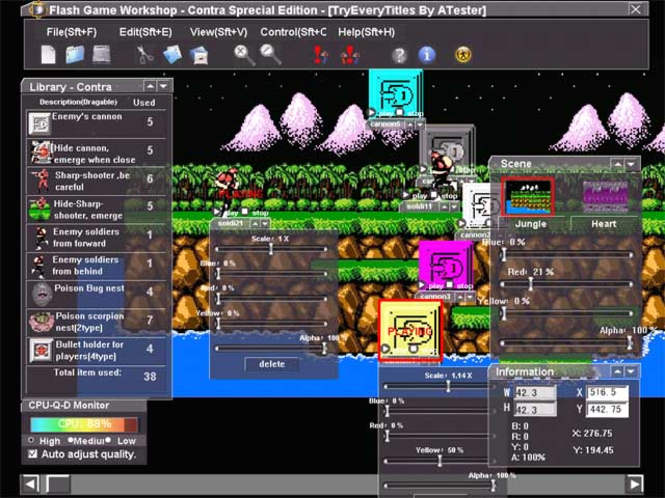Image resolution: width=665 pixels, height=498 pixels.
Task: Click the blue info icon
Action: (x=427, y=55)
